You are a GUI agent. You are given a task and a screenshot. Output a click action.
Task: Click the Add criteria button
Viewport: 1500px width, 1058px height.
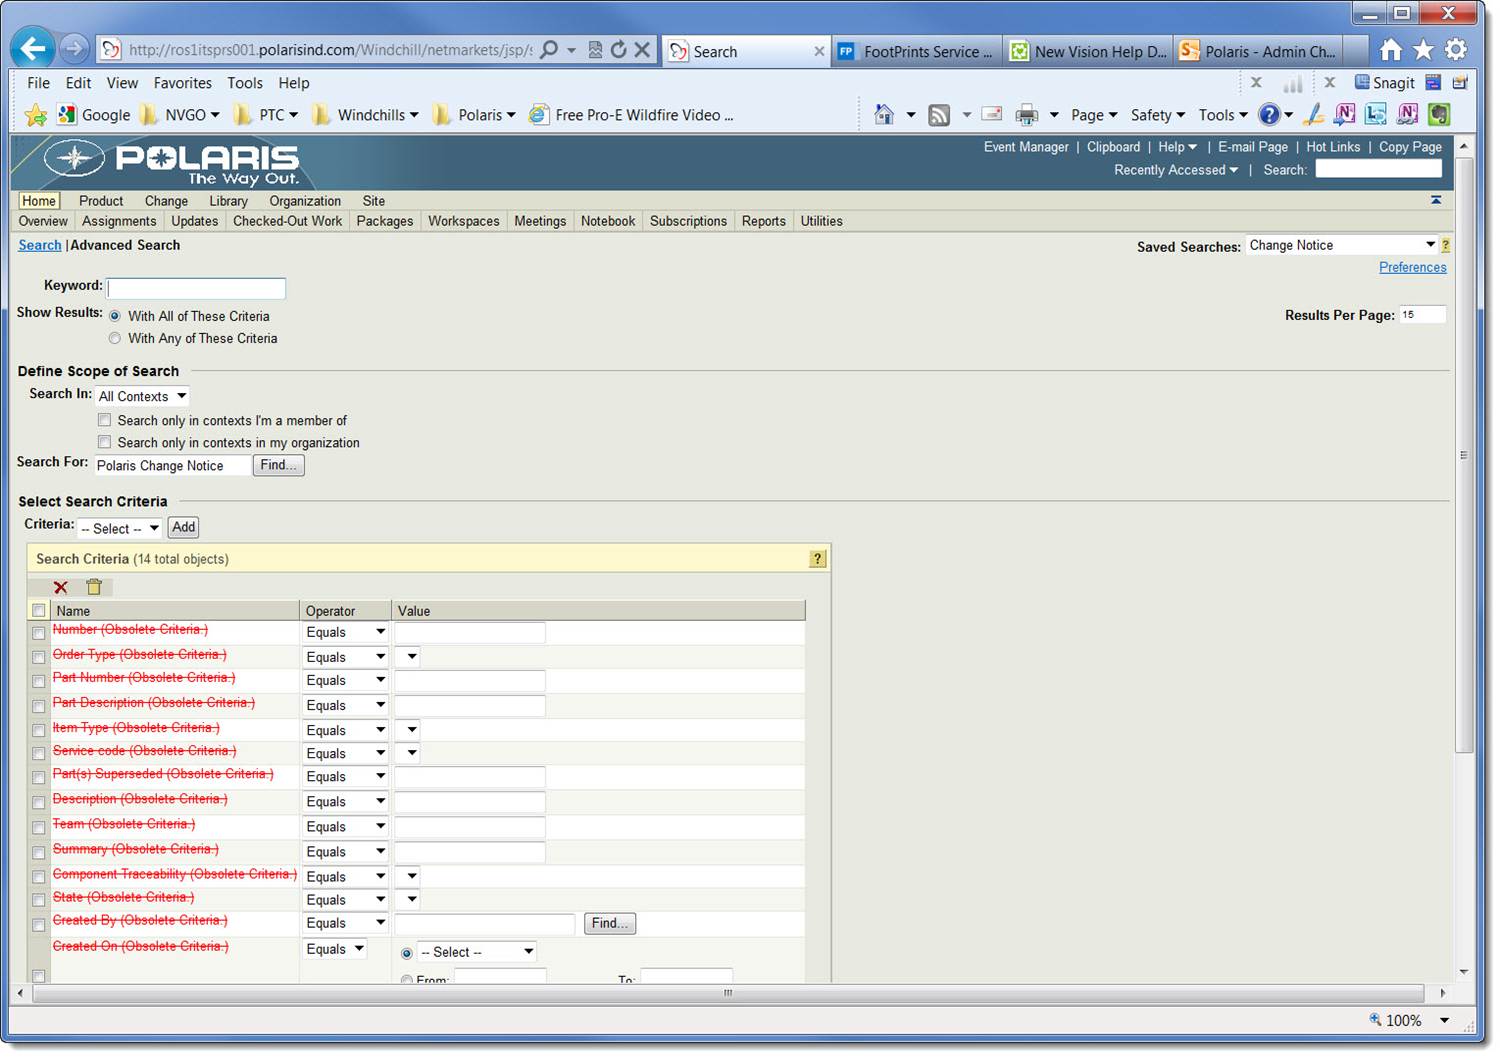184,528
